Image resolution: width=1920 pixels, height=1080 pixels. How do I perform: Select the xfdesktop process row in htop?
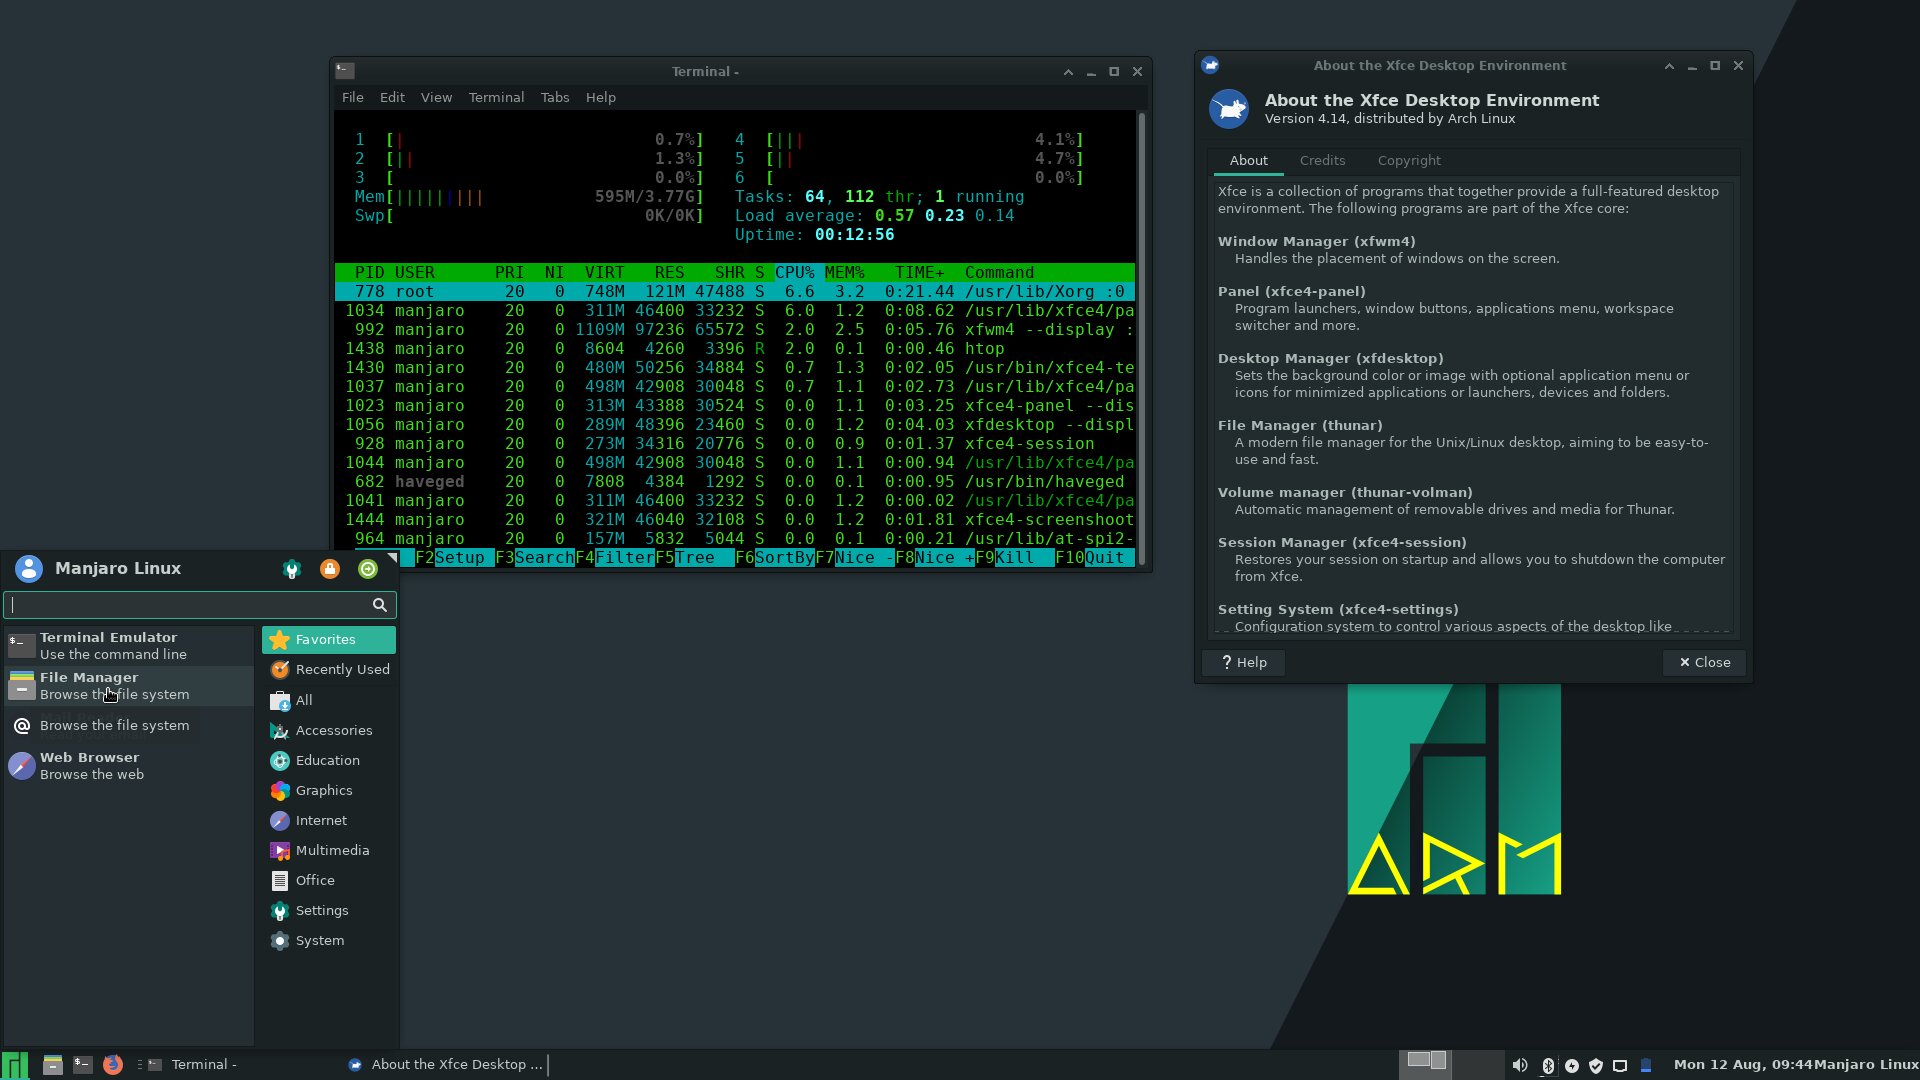(x=735, y=425)
